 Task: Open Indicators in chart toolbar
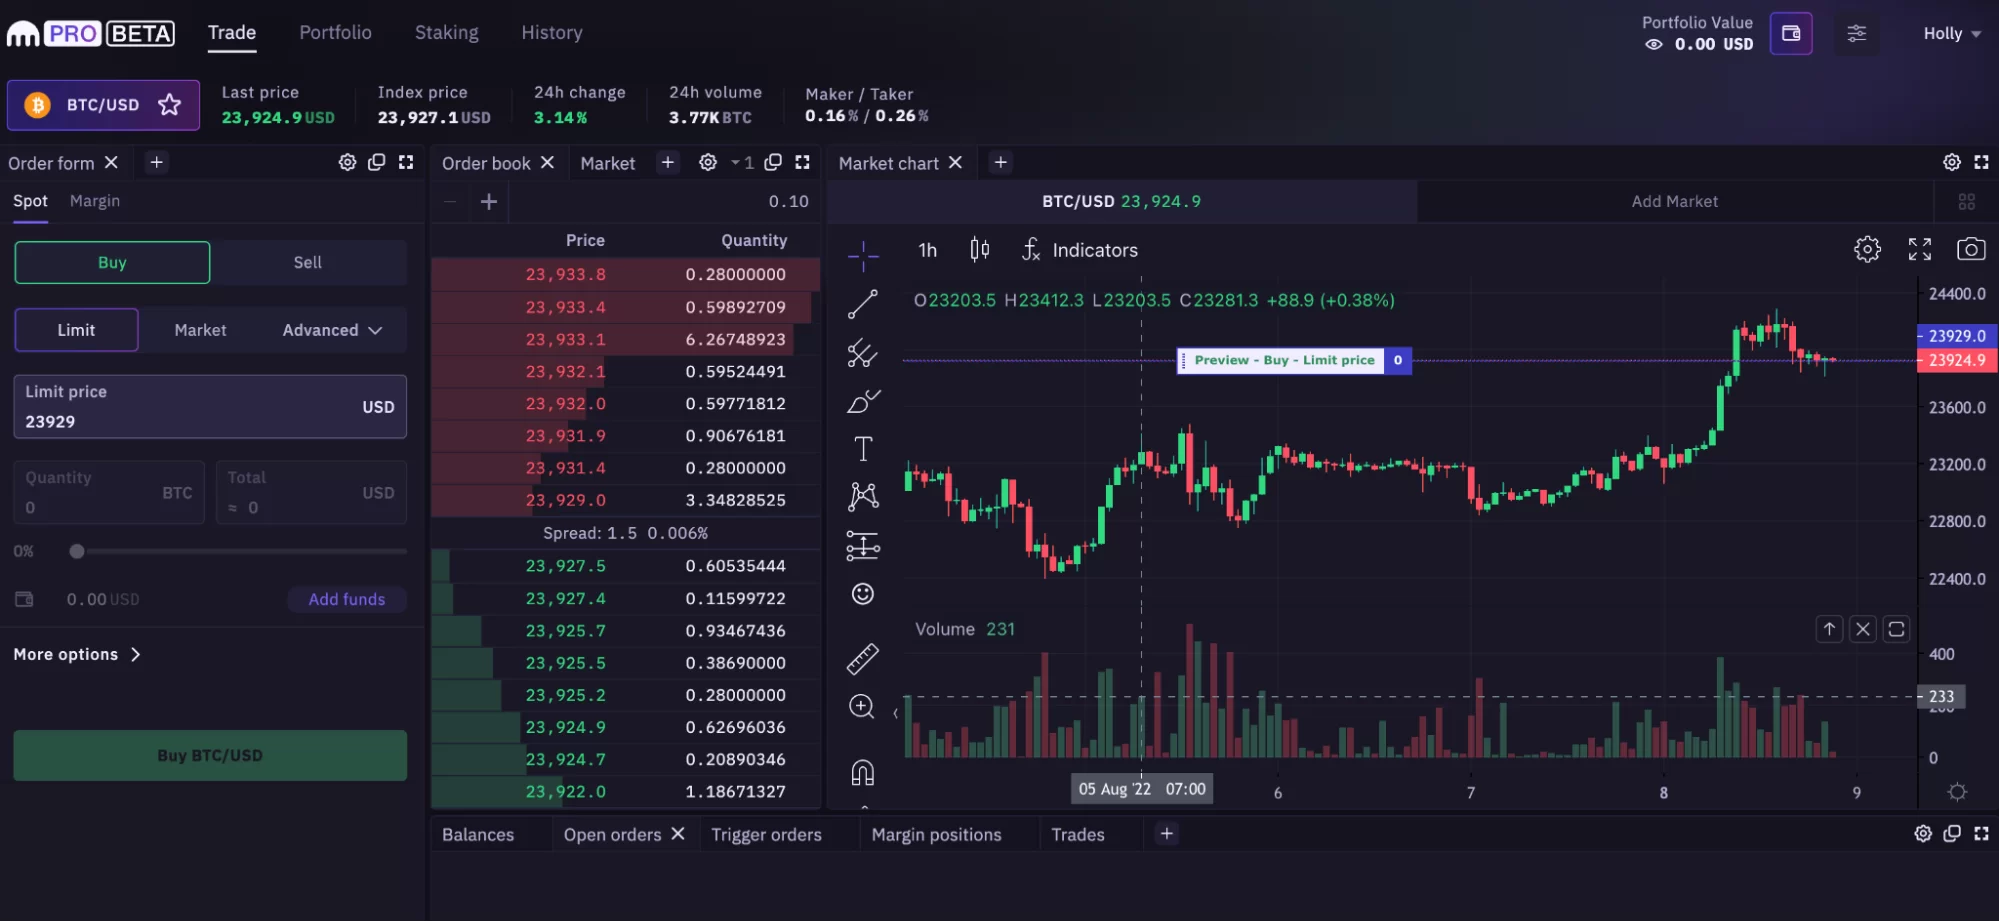click(x=1080, y=250)
